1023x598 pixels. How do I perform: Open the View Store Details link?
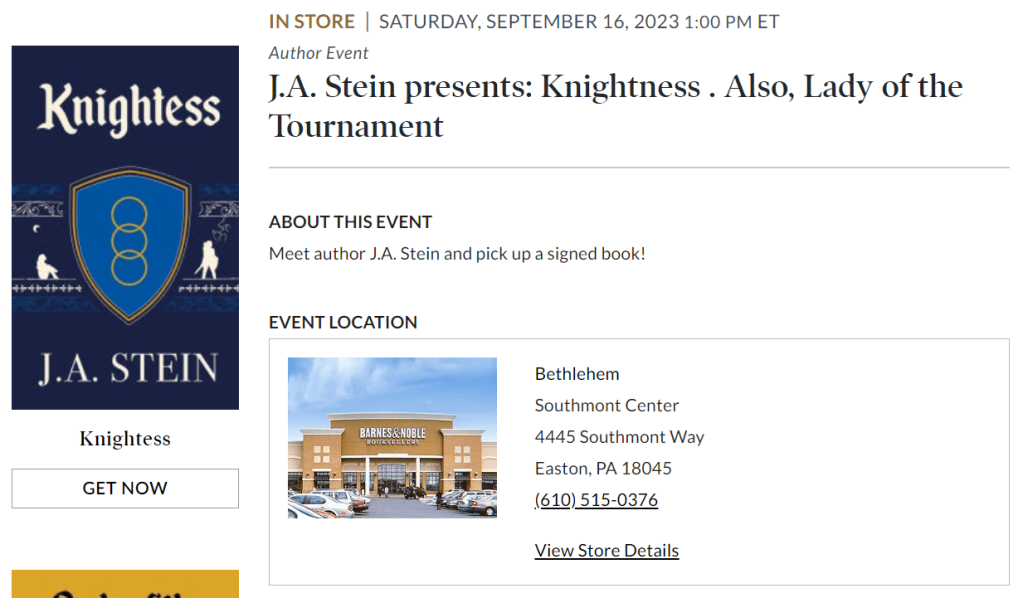click(x=606, y=550)
